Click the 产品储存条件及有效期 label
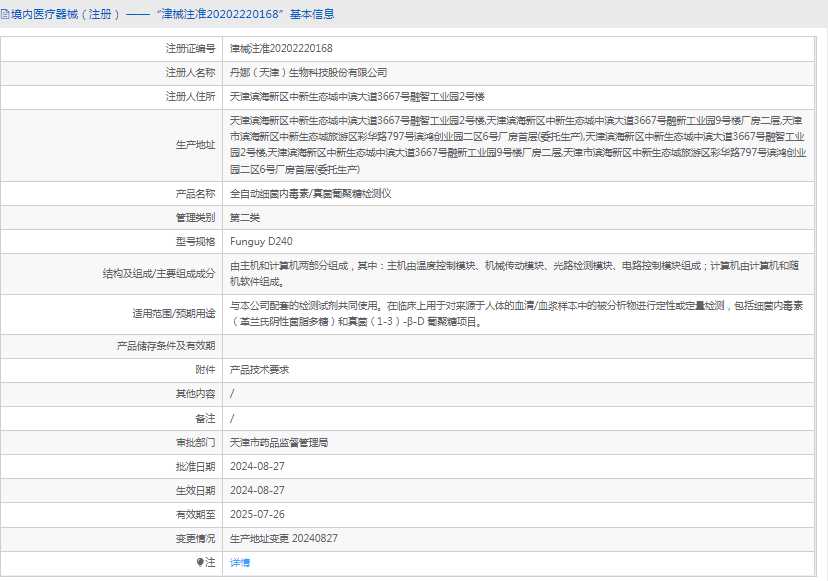This screenshot has height=581, width=828. tap(166, 346)
